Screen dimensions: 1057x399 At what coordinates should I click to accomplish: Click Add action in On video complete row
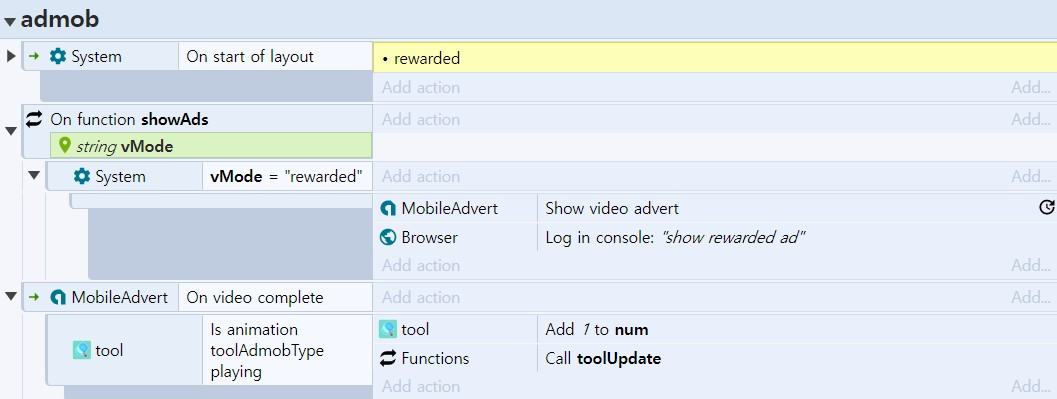[x=421, y=297]
